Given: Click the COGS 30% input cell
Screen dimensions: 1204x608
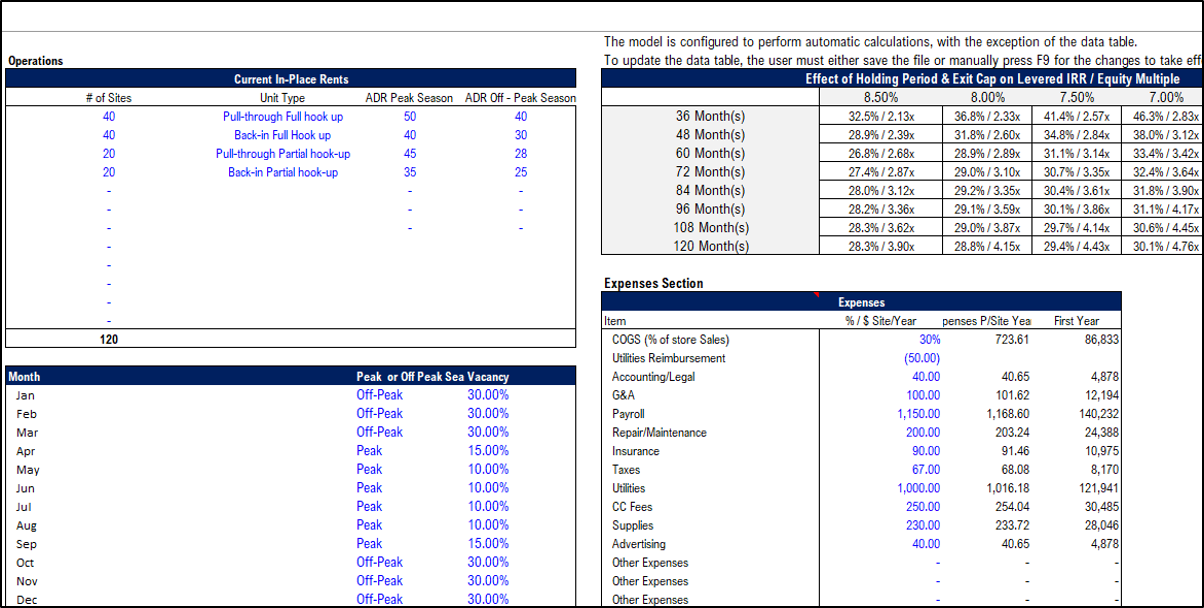Looking at the screenshot, I should (929, 340).
